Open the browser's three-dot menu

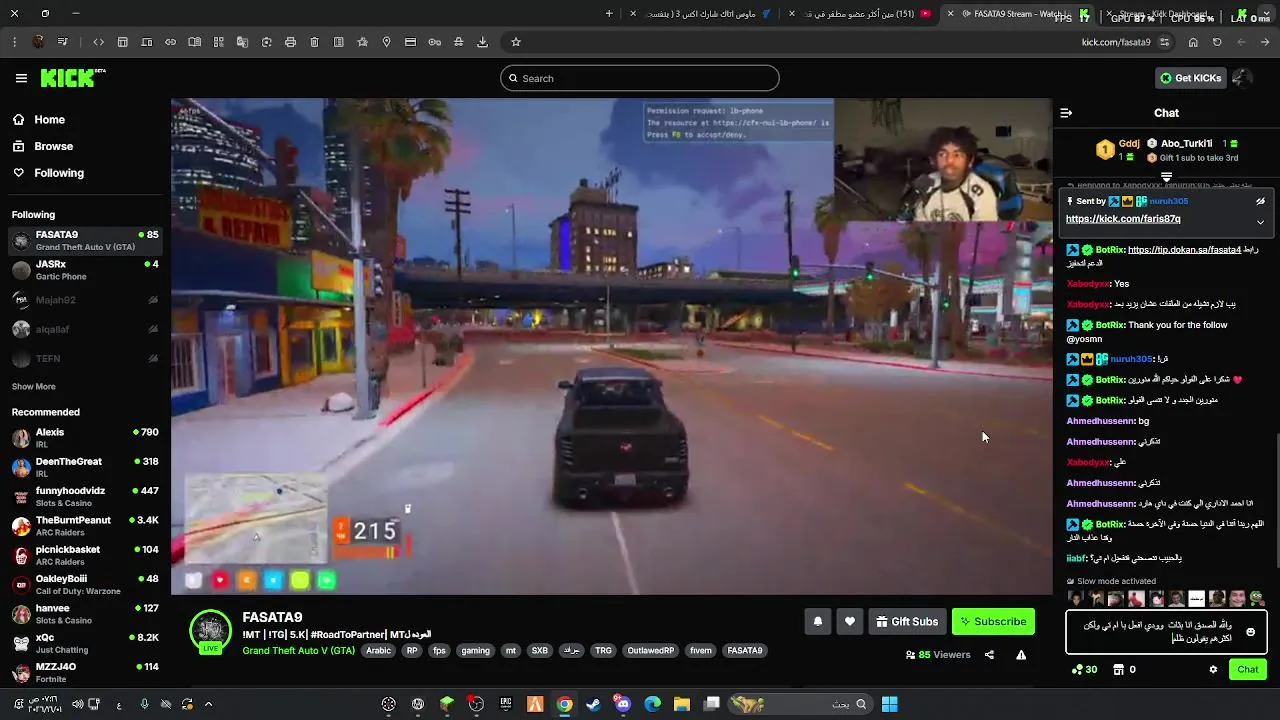14,42
